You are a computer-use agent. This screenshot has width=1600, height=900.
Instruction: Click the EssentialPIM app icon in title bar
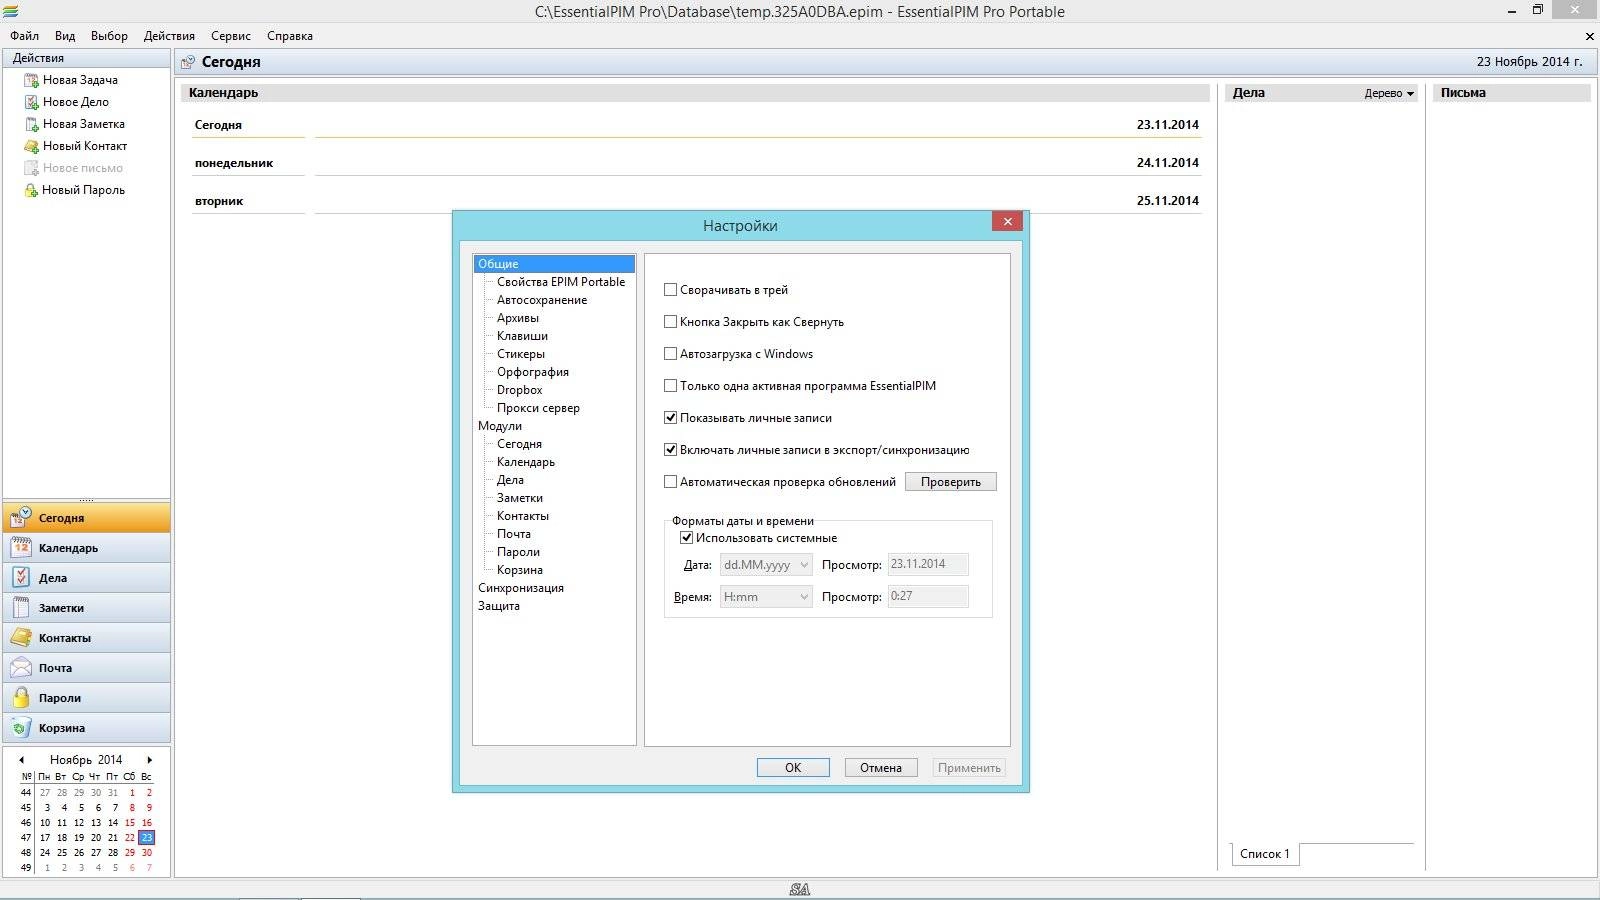point(11,12)
